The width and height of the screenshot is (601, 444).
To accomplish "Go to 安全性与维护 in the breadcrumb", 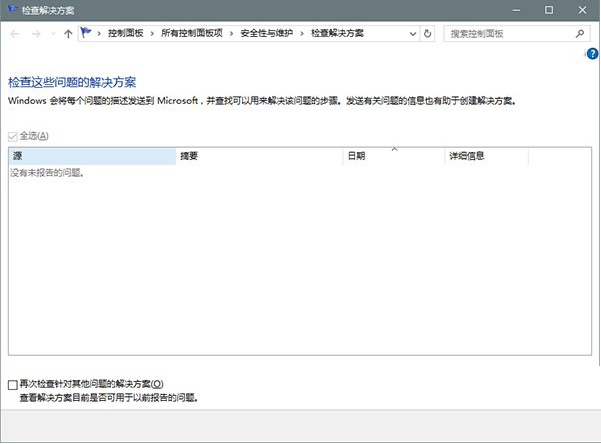I will [266, 34].
